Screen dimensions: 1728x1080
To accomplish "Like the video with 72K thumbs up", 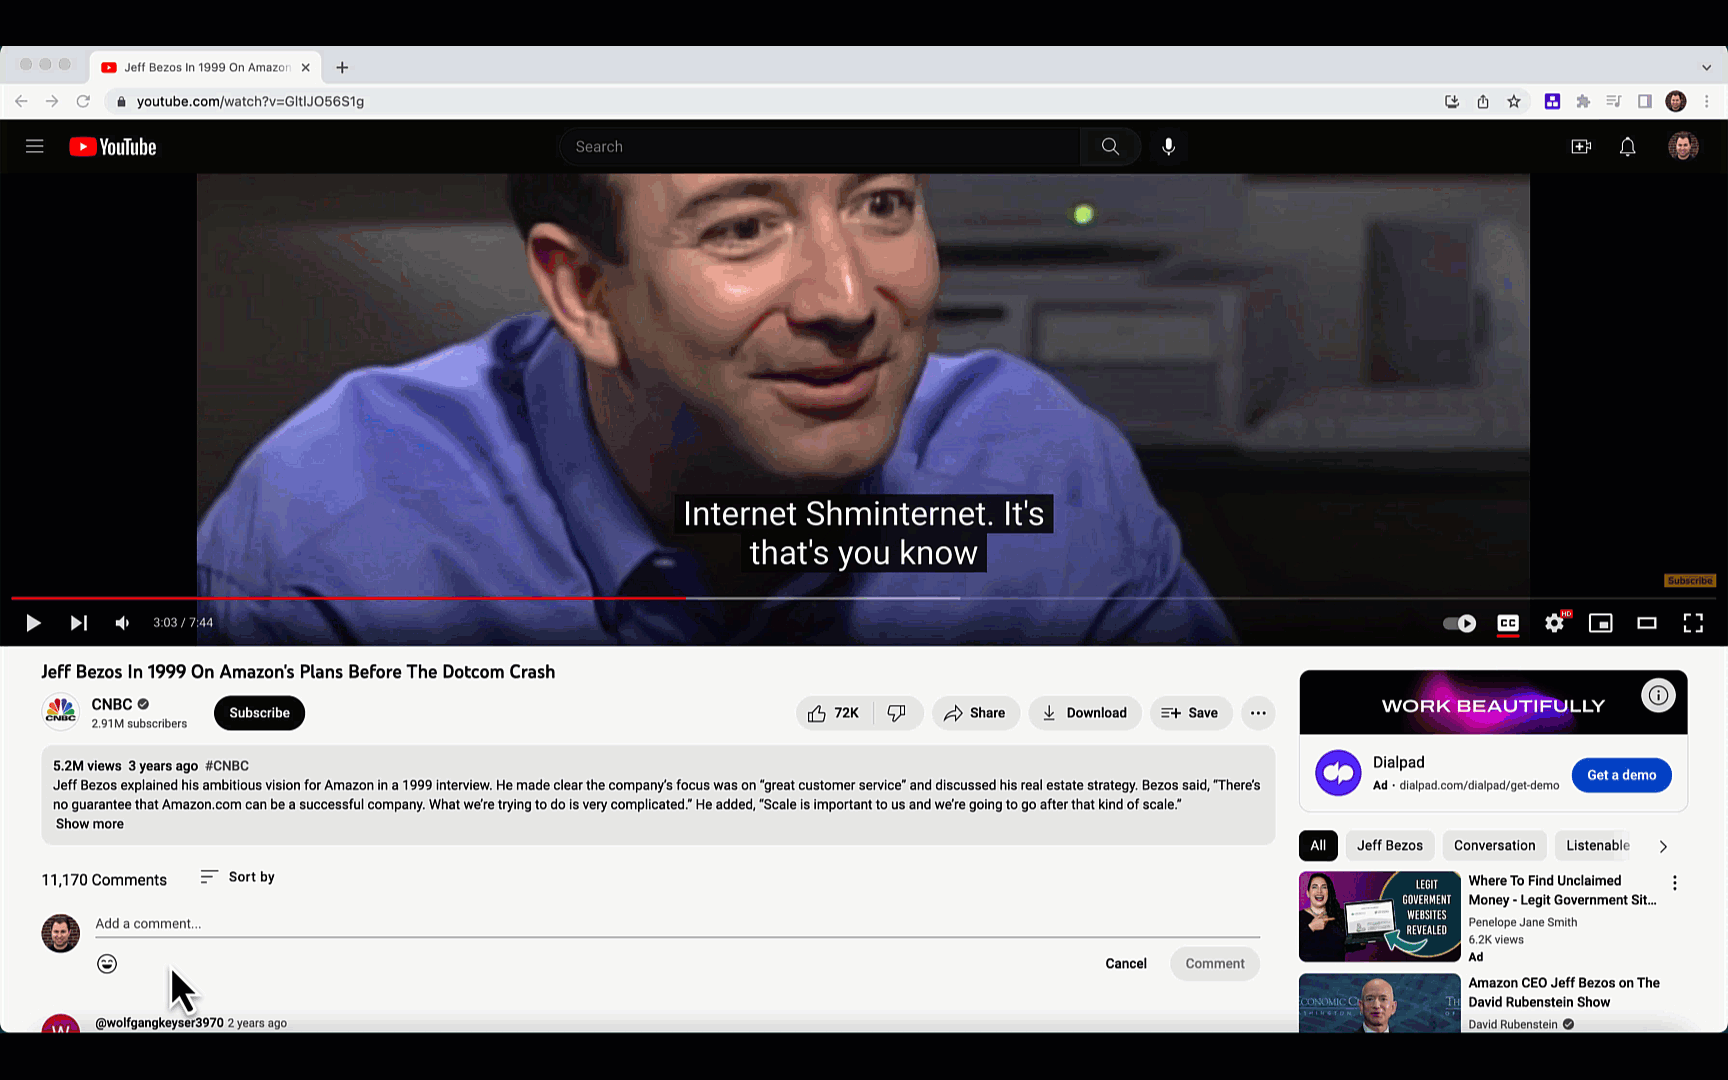I will (834, 713).
